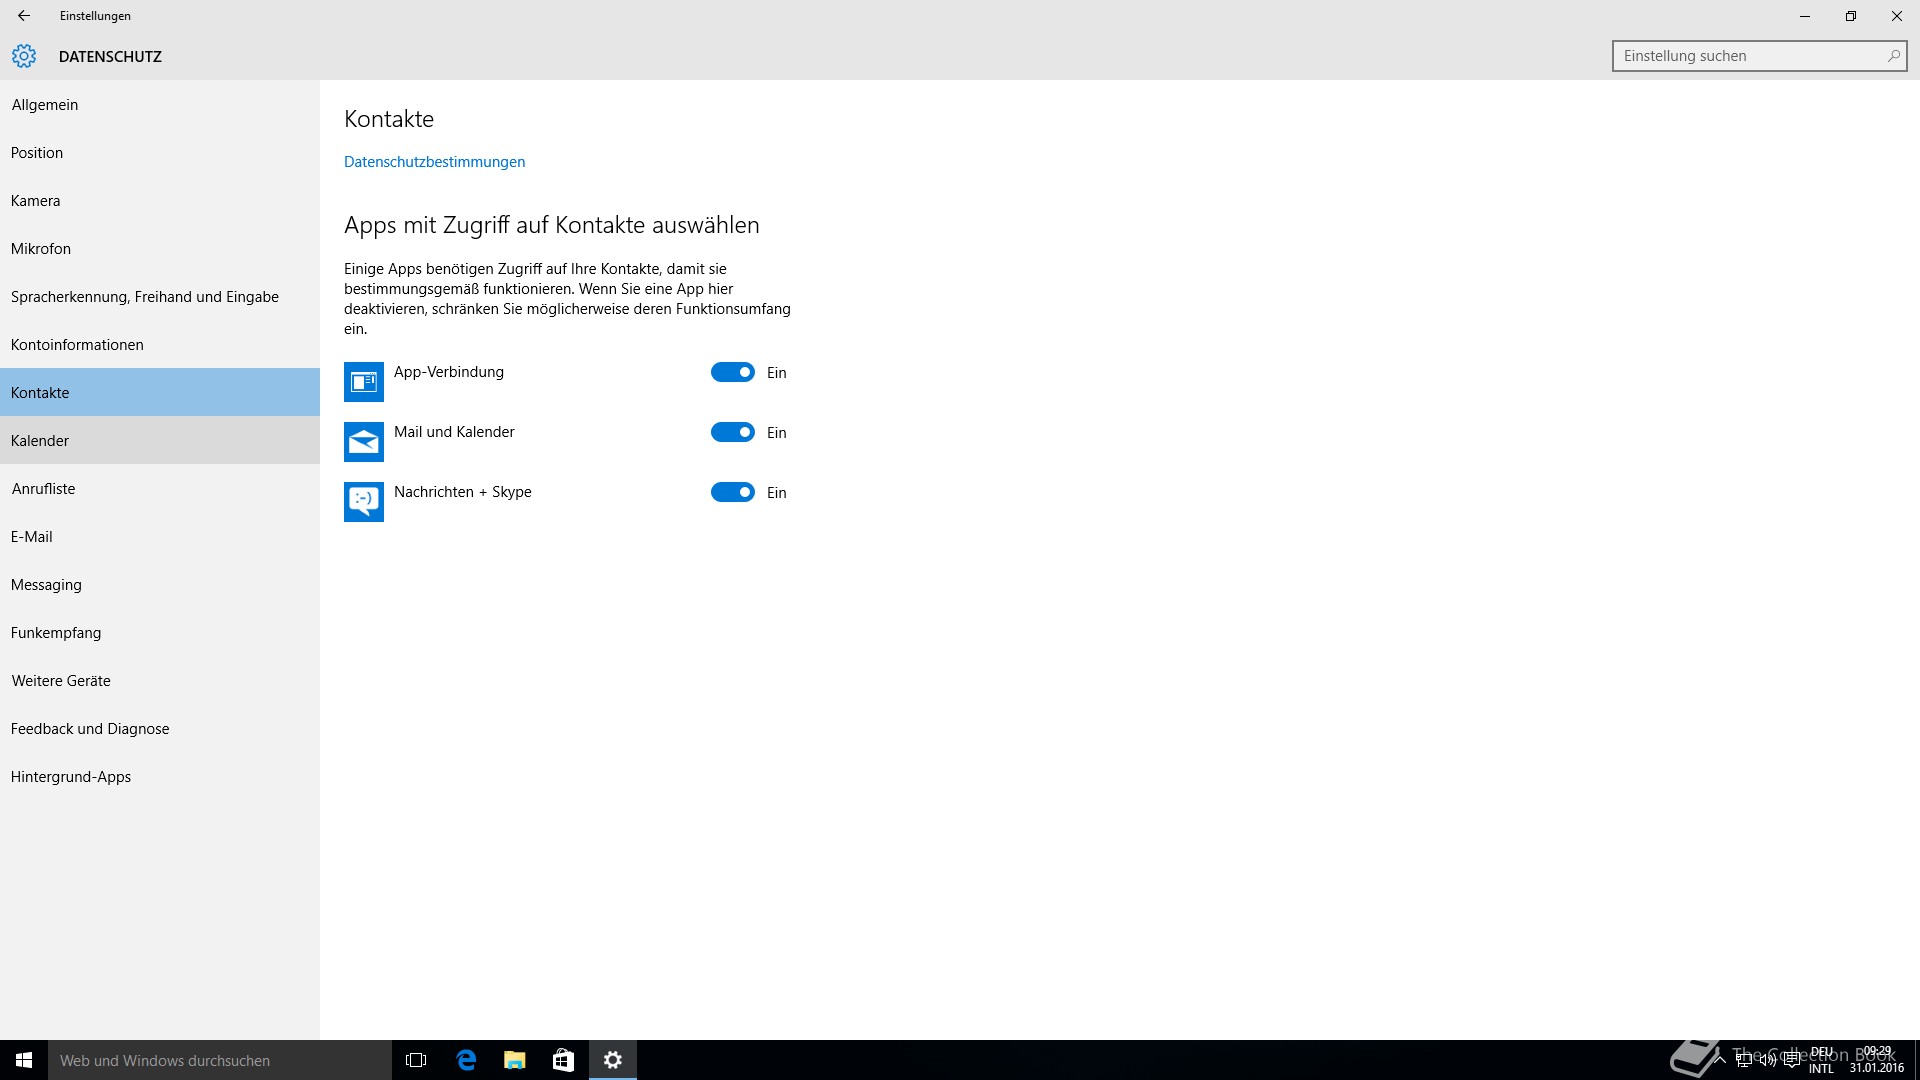Image resolution: width=1920 pixels, height=1080 pixels.
Task: Click the Einstellung suchen search field
Action: 1759,56
